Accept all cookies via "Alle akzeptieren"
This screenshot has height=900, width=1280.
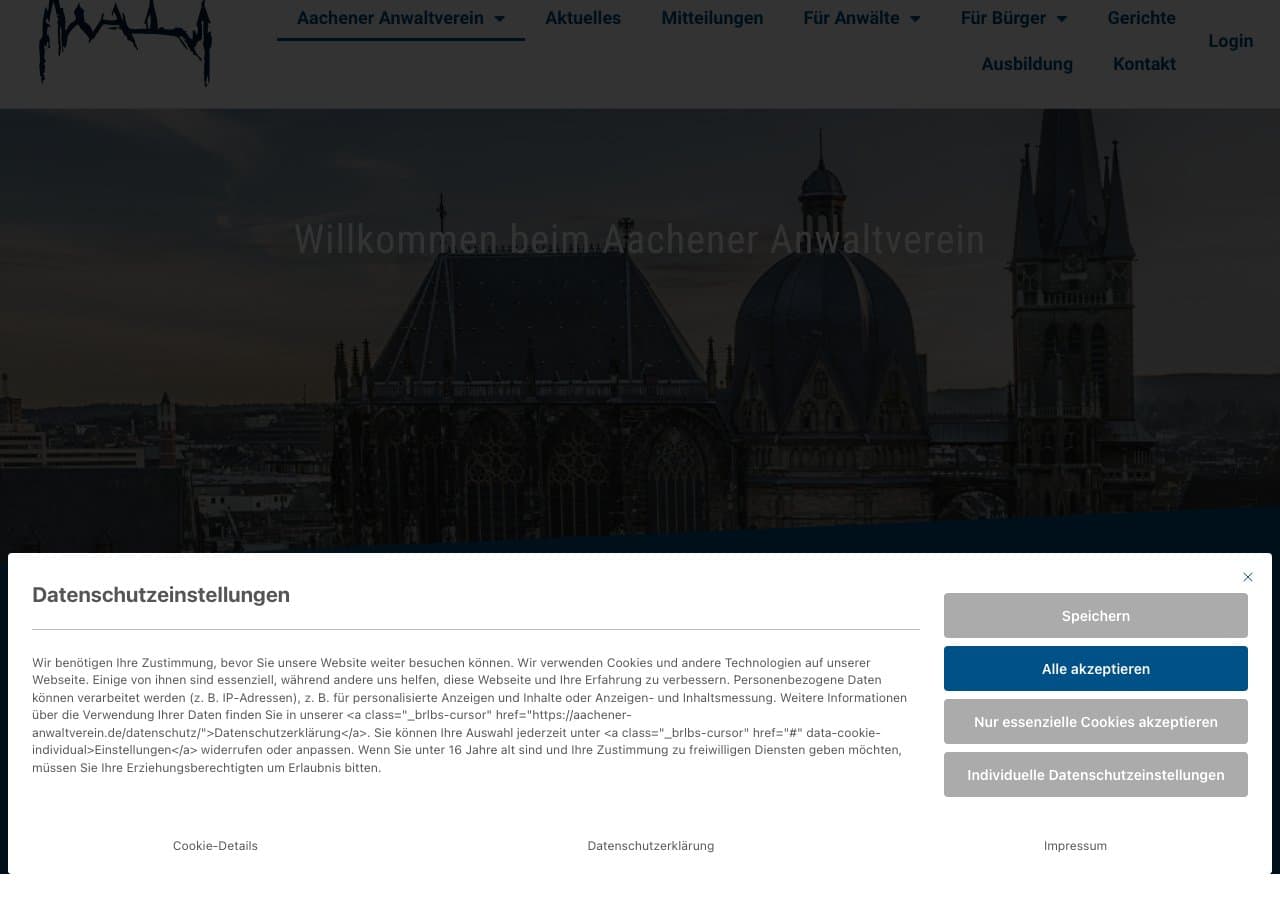point(1095,668)
